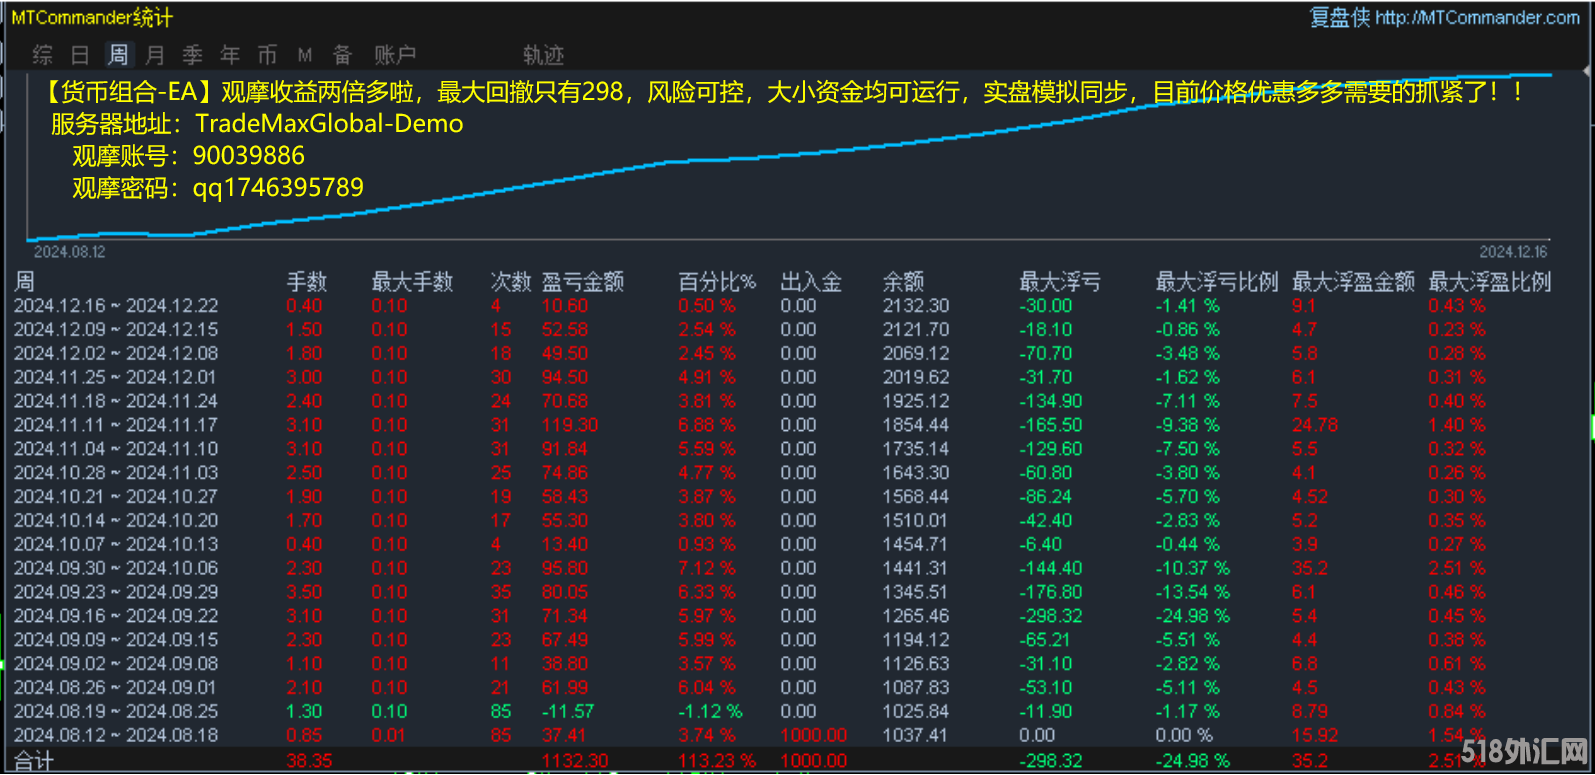Open the 账户 account tab
The width and height of the screenshot is (1595, 775).
(x=395, y=55)
